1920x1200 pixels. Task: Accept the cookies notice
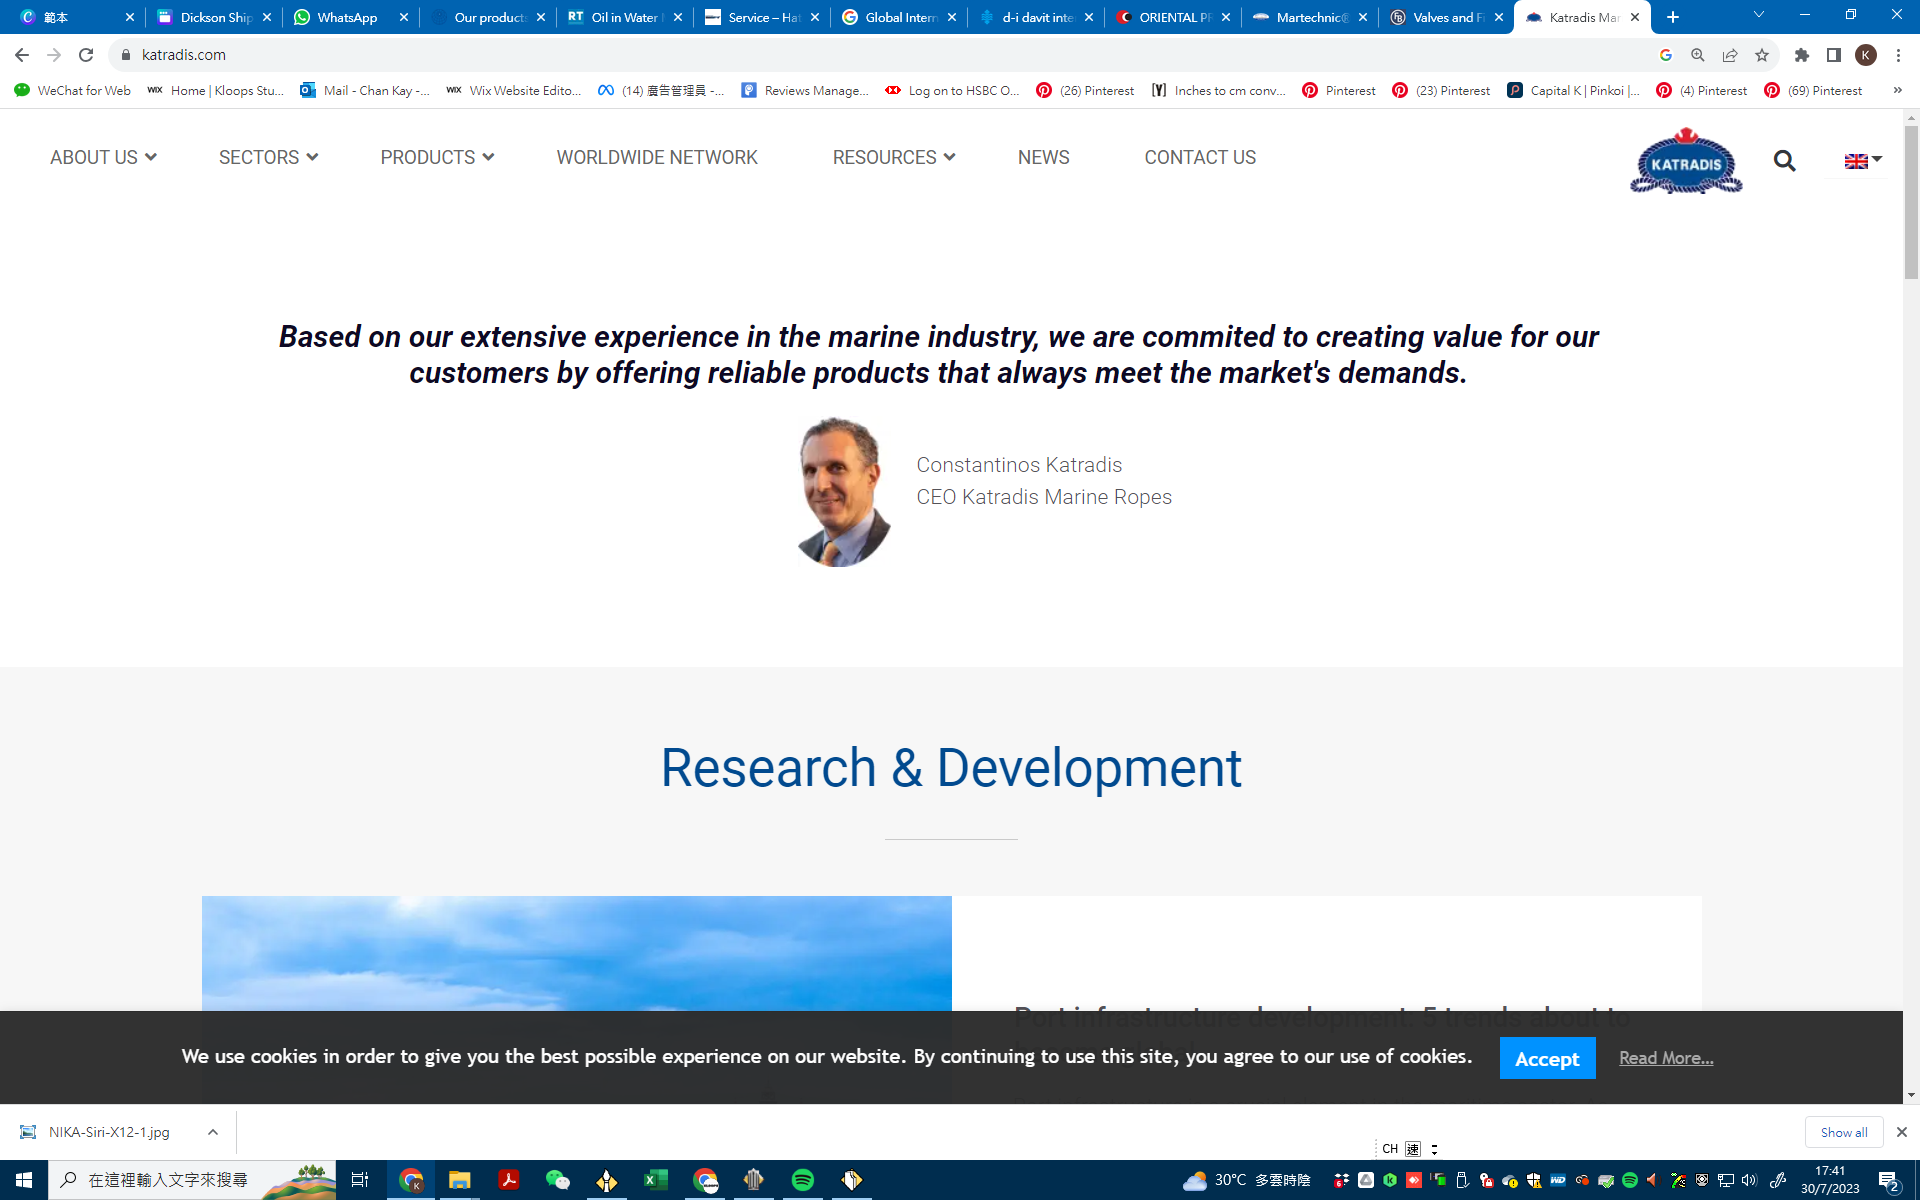(x=1546, y=1058)
